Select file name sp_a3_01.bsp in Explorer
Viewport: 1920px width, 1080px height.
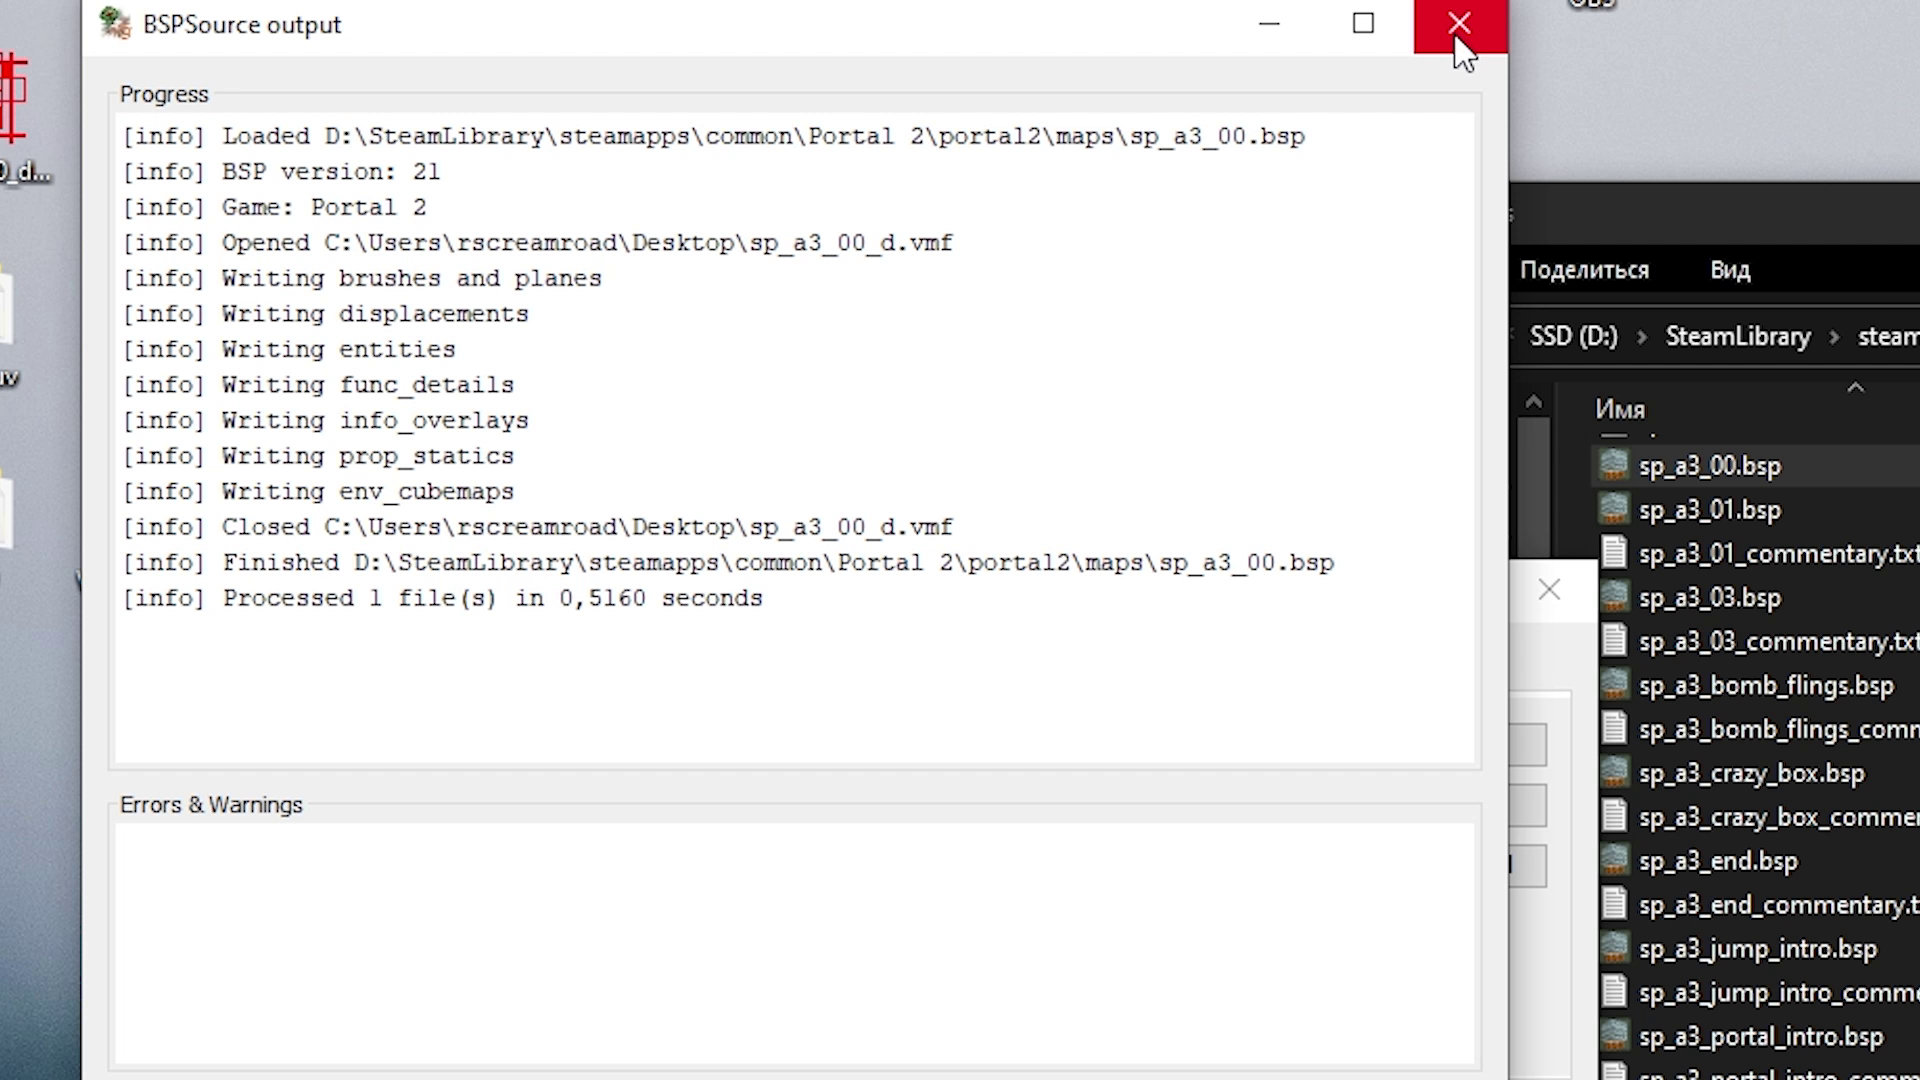[x=1710, y=510]
